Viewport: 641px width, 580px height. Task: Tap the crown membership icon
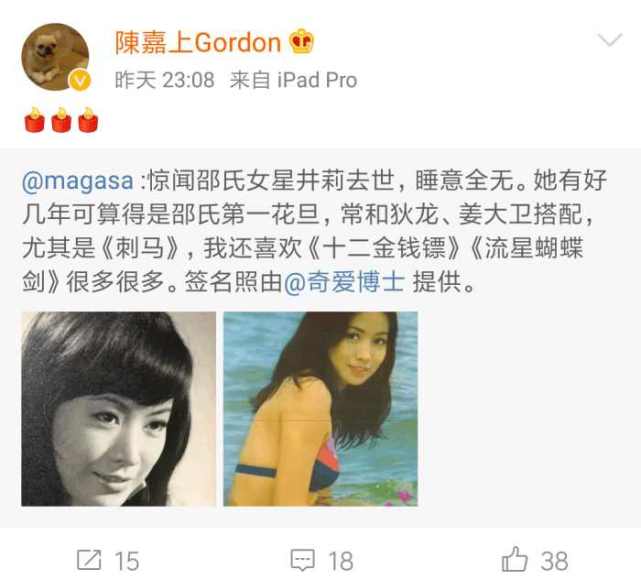point(302,41)
